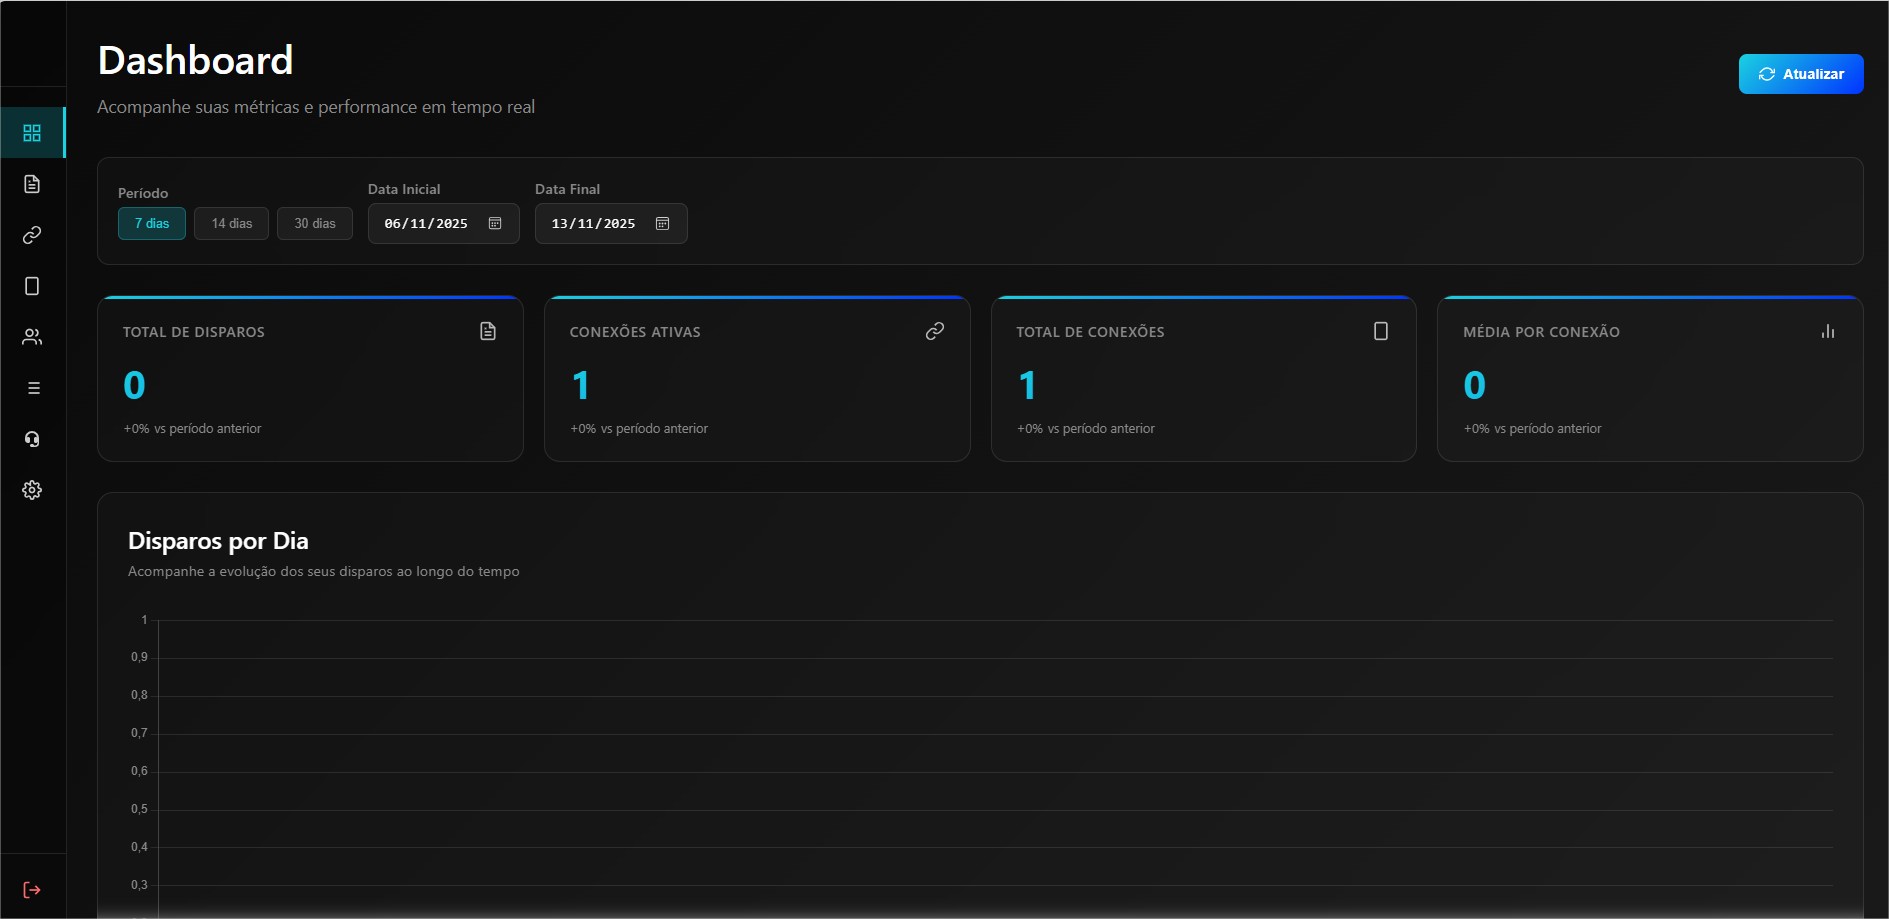
Task: Click the Total de Disparos document icon
Action: 488,331
